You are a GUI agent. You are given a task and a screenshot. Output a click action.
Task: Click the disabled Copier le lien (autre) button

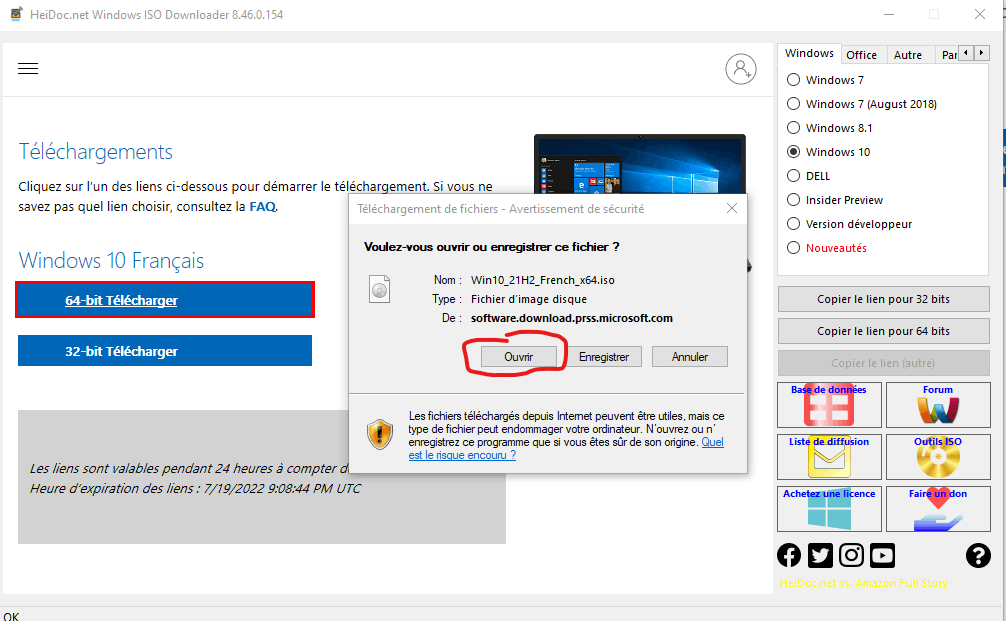tap(883, 363)
